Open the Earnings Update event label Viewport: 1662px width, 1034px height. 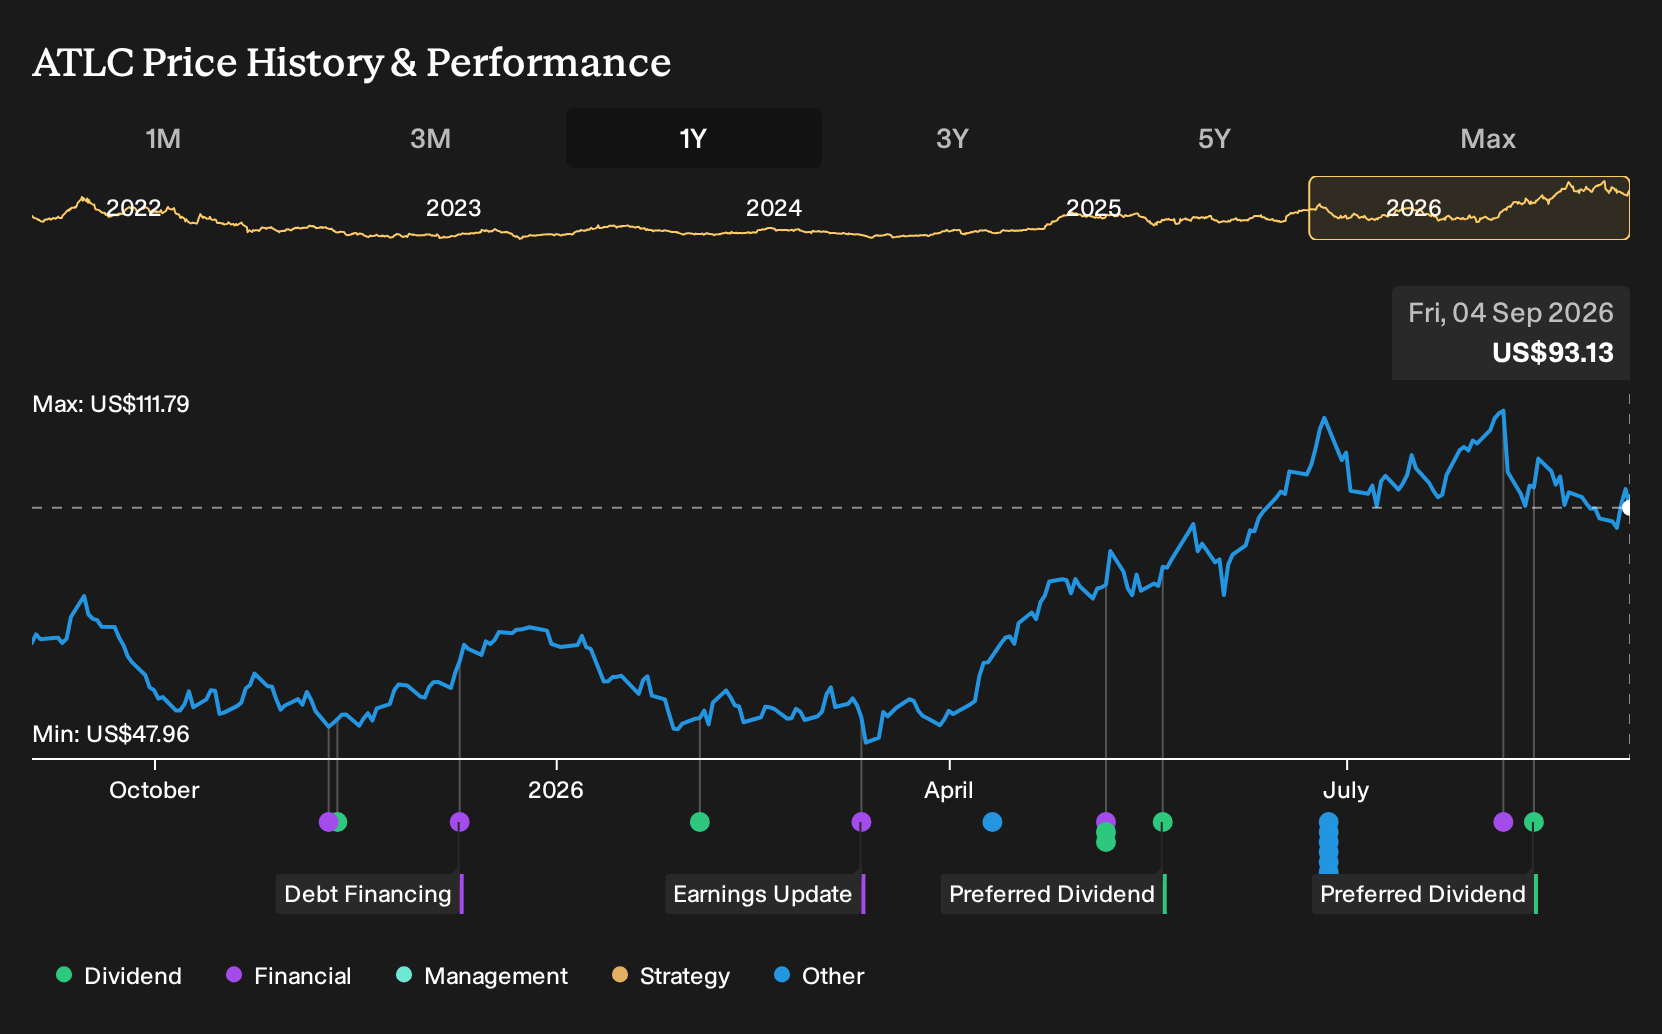765,894
